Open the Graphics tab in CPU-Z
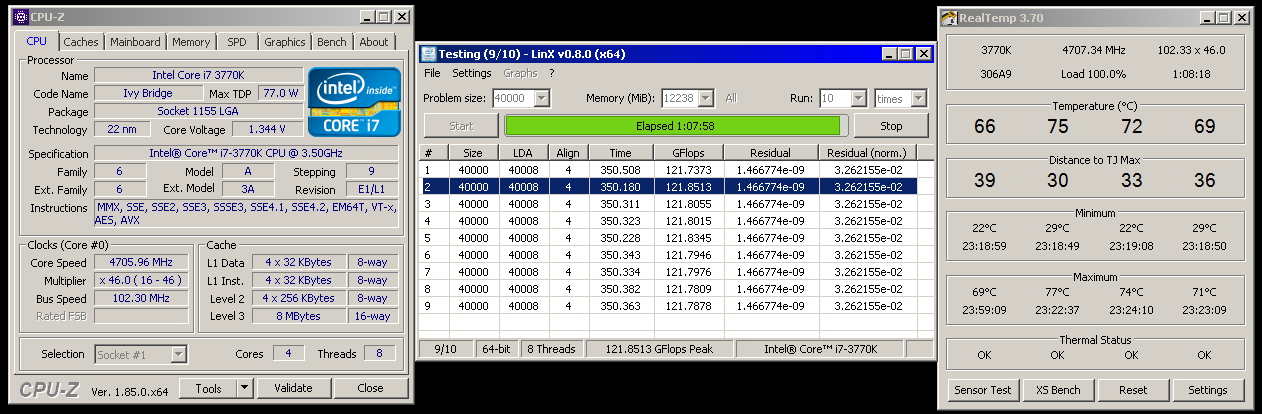The image size is (1262, 414). pos(285,42)
